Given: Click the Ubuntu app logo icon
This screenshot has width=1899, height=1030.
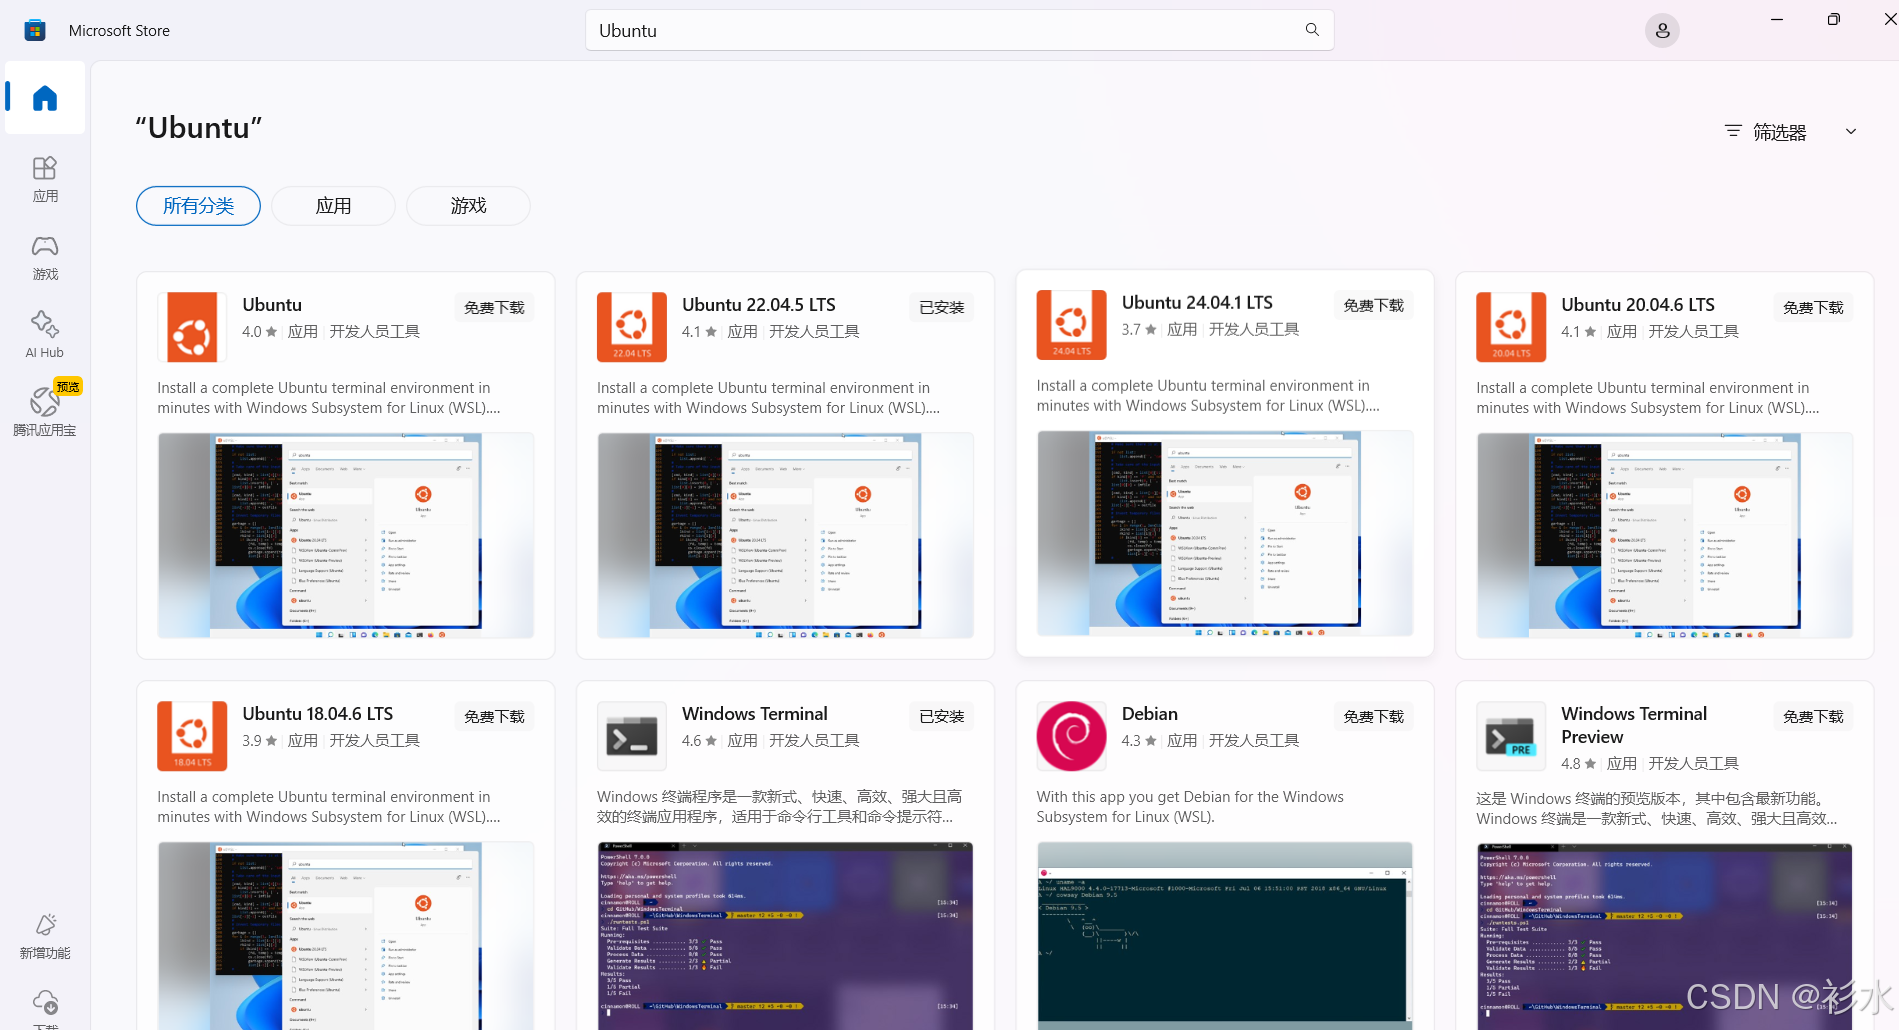Looking at the screenshot, I should coord(192,327).
